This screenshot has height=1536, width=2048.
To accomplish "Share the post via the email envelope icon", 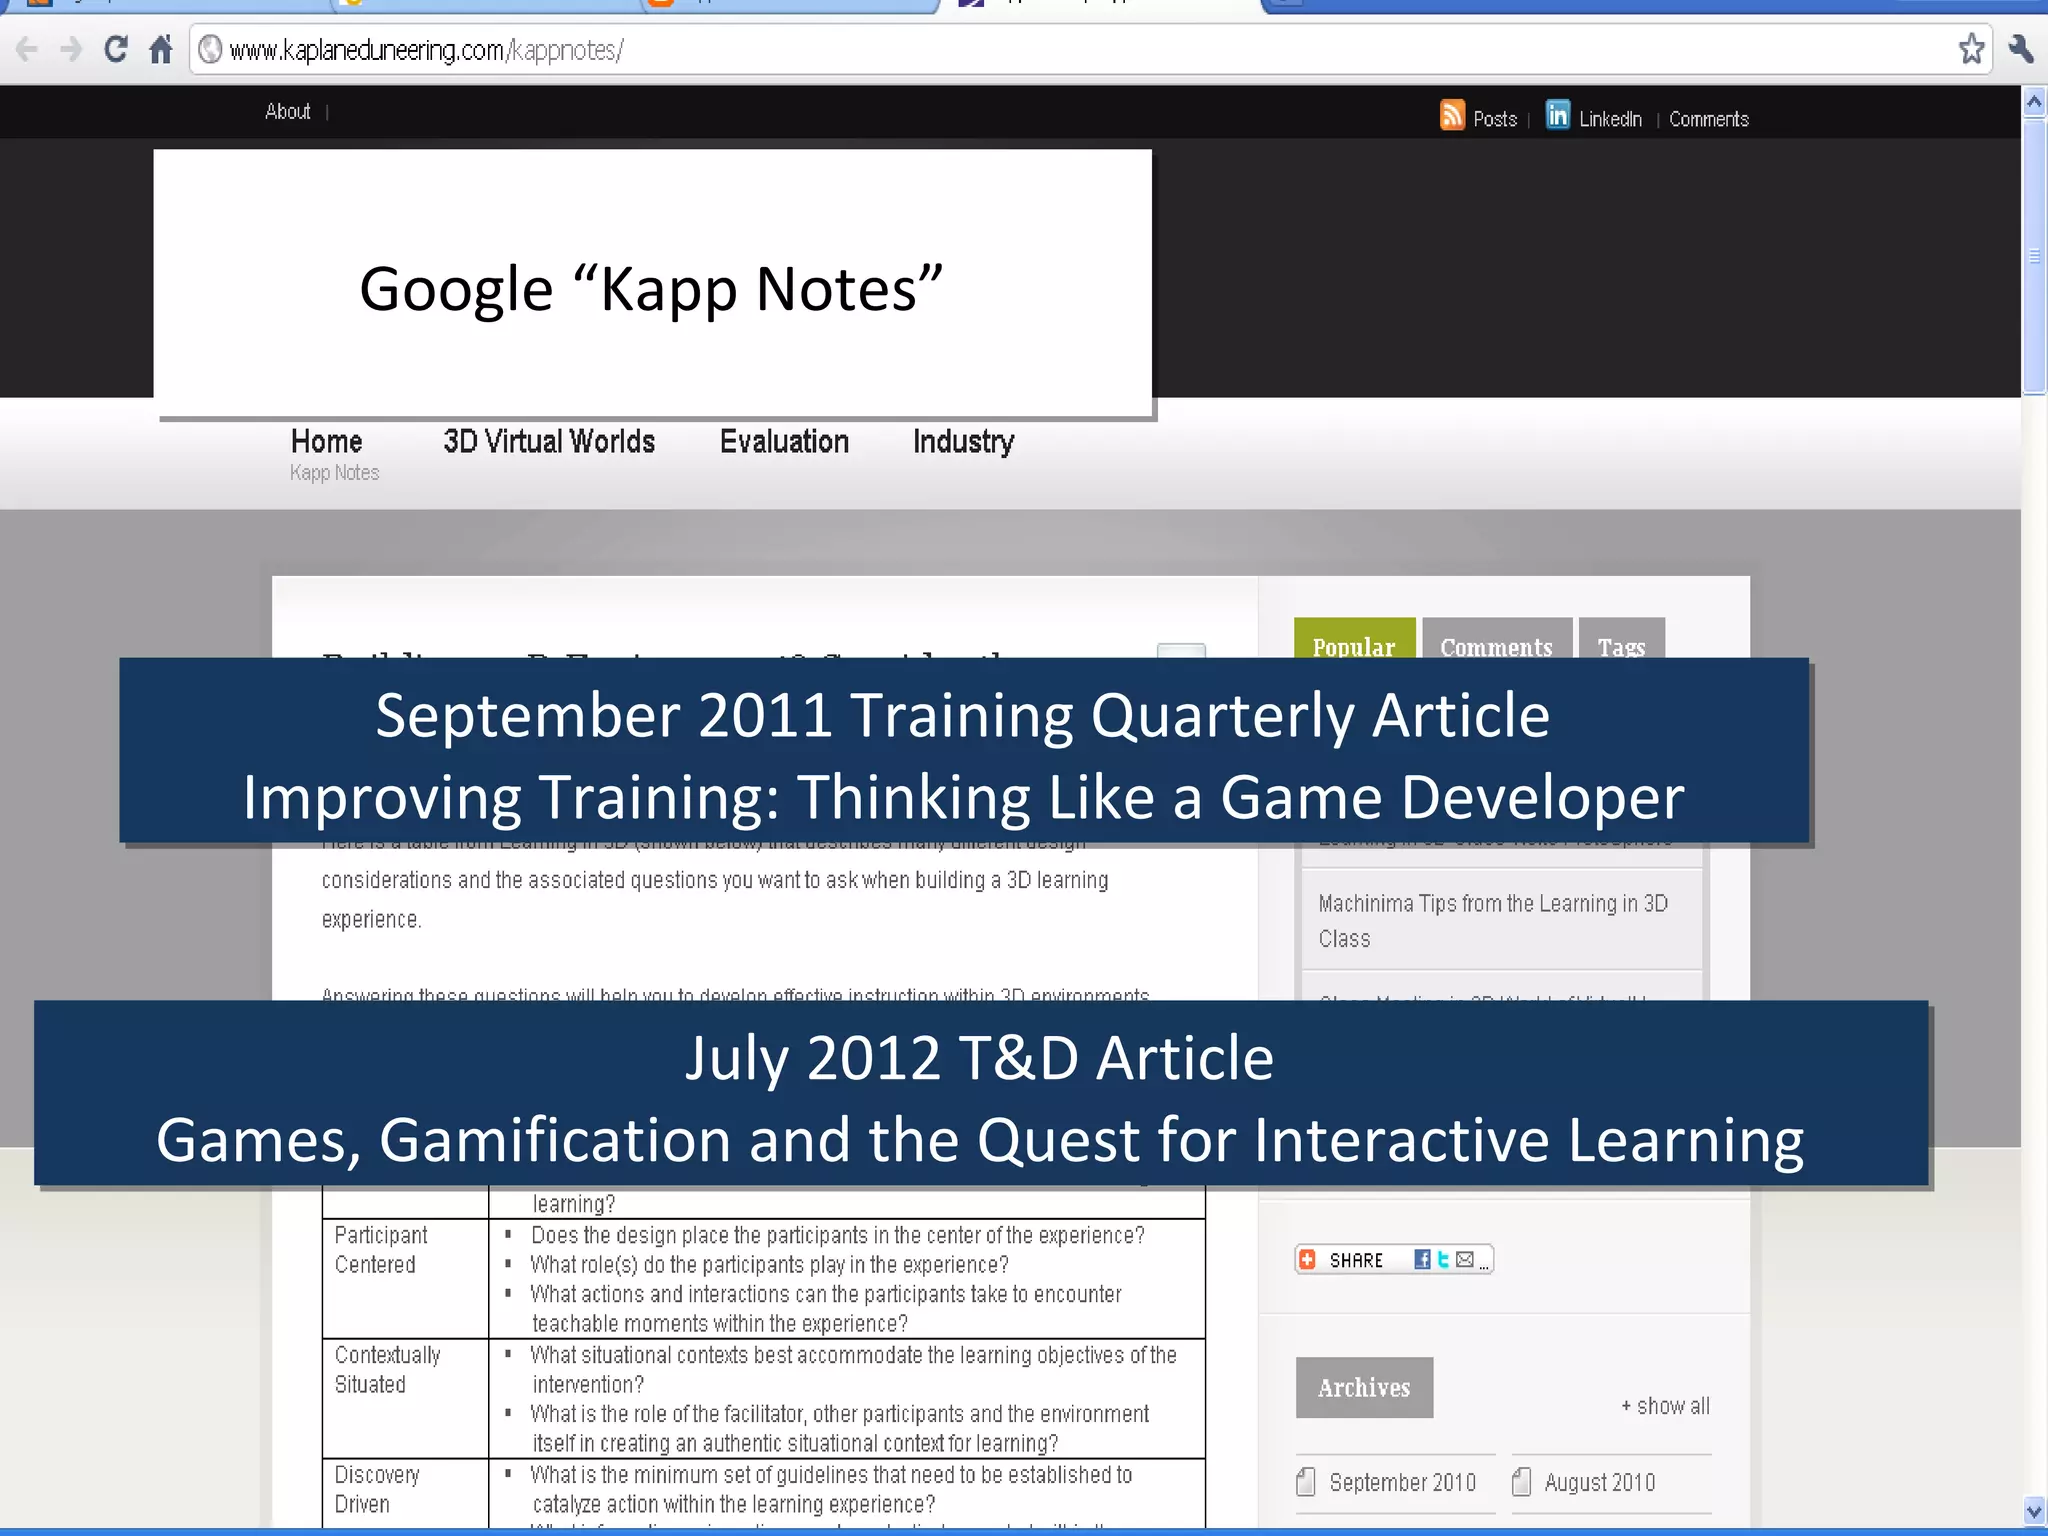I will coord(1464,1260).
